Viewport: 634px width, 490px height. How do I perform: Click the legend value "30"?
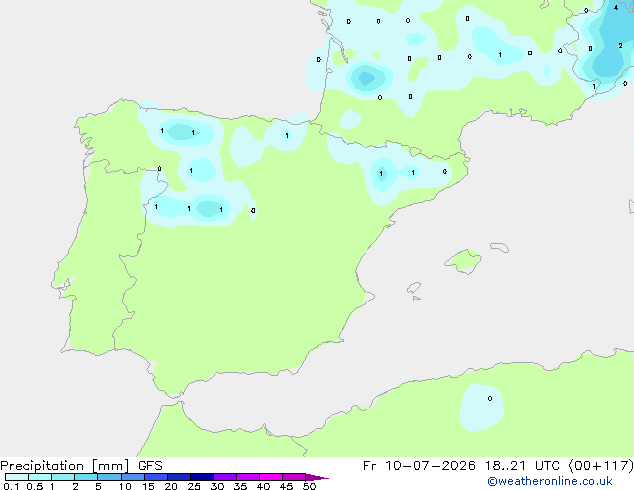point(217,486)
